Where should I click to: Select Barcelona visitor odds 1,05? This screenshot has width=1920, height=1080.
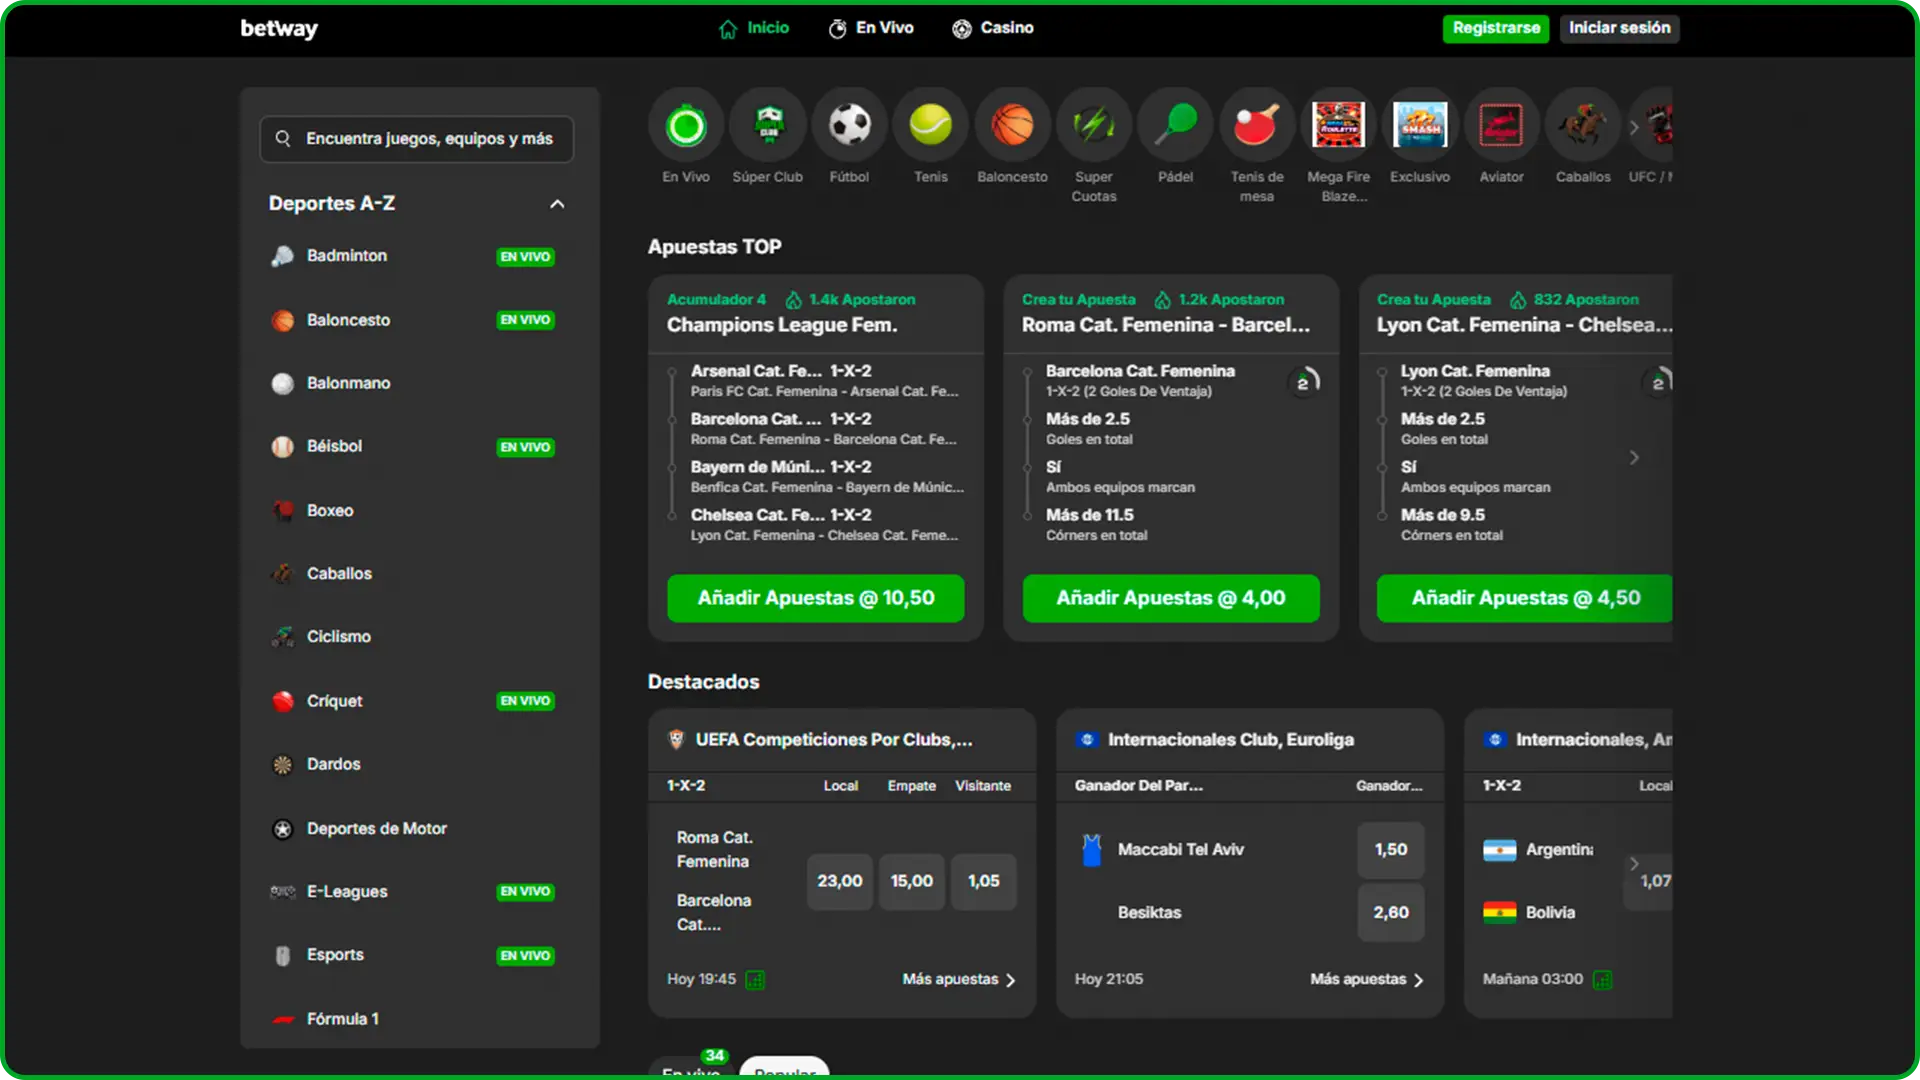[984, 881]
